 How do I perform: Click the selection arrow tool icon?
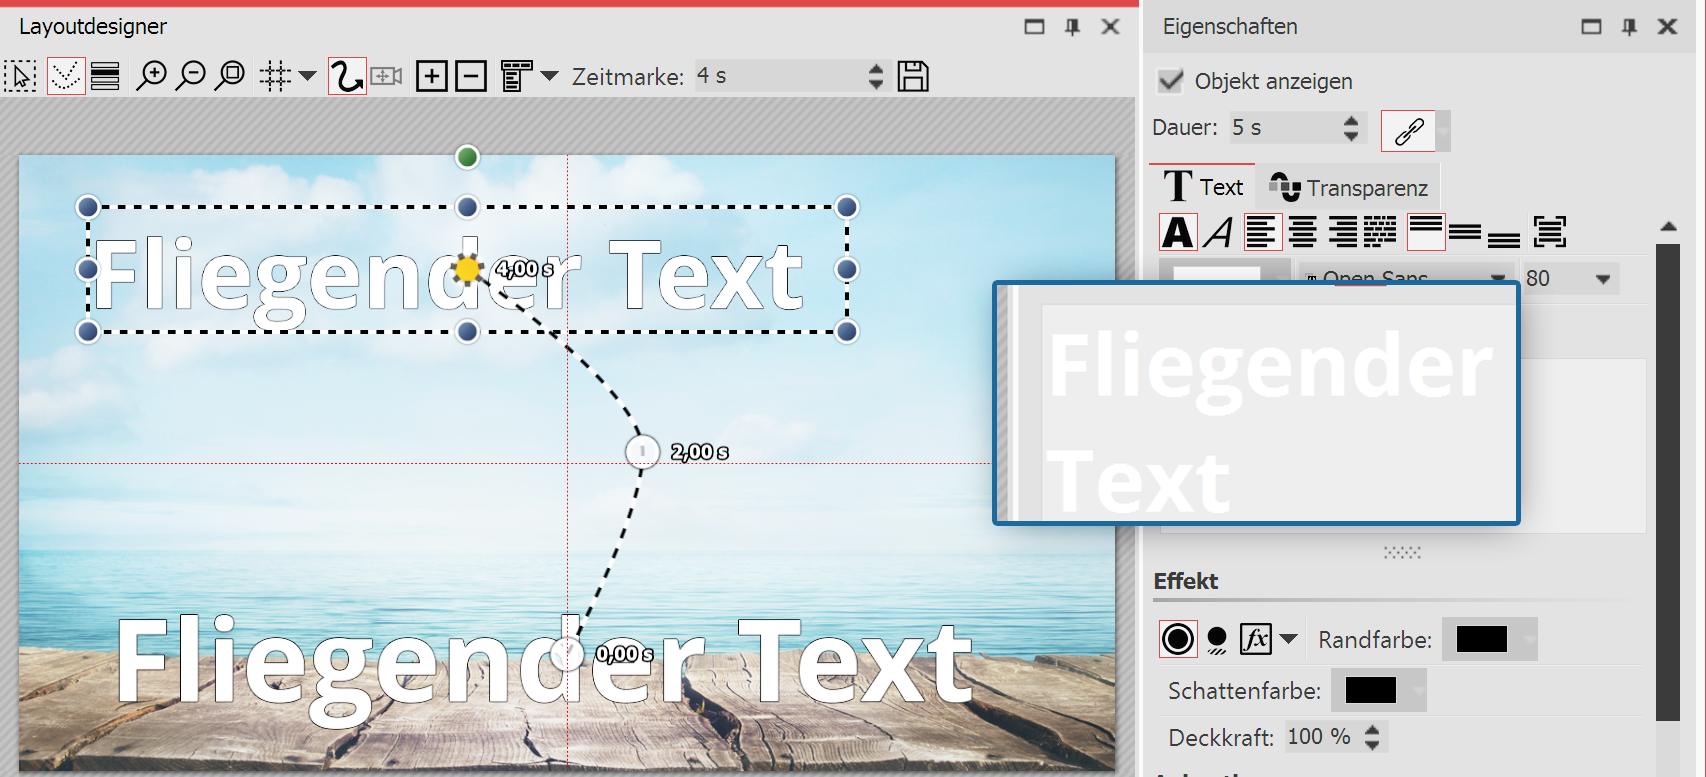(x=21, y=76)
